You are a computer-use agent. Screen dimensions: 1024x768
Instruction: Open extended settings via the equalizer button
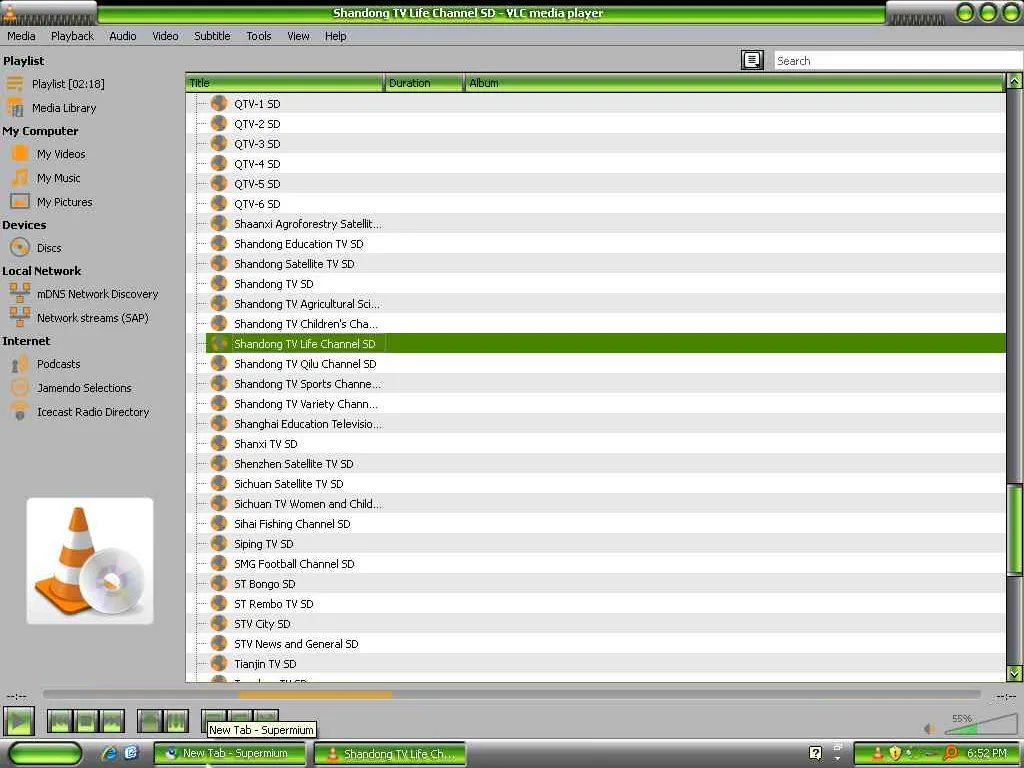click(176, 722)
